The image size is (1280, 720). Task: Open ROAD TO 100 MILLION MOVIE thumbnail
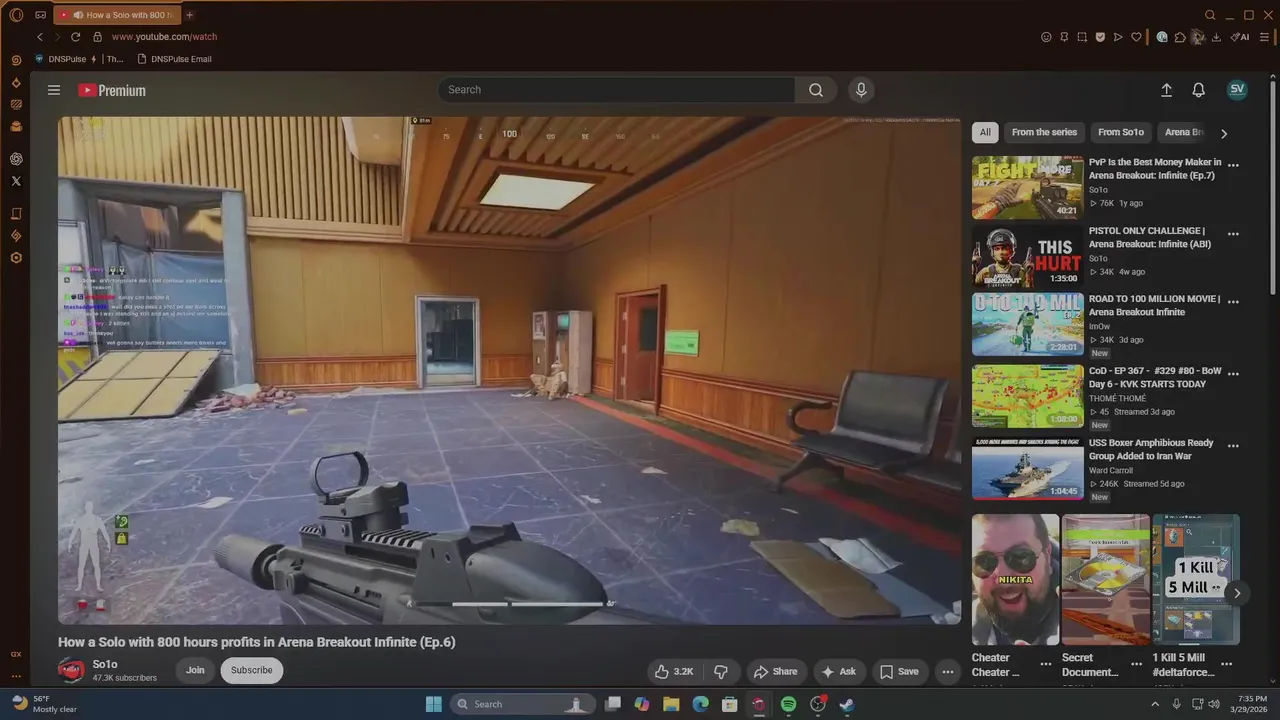1027,324
